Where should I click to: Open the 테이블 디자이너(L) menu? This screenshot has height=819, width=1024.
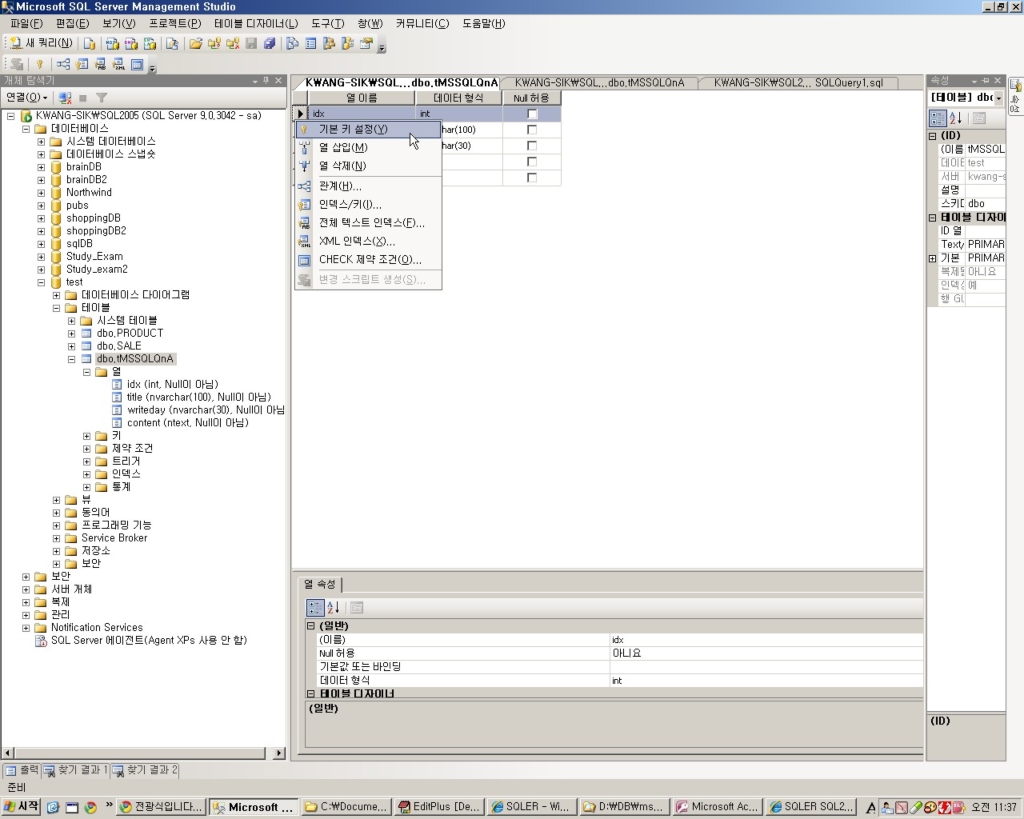pos(255,24)
